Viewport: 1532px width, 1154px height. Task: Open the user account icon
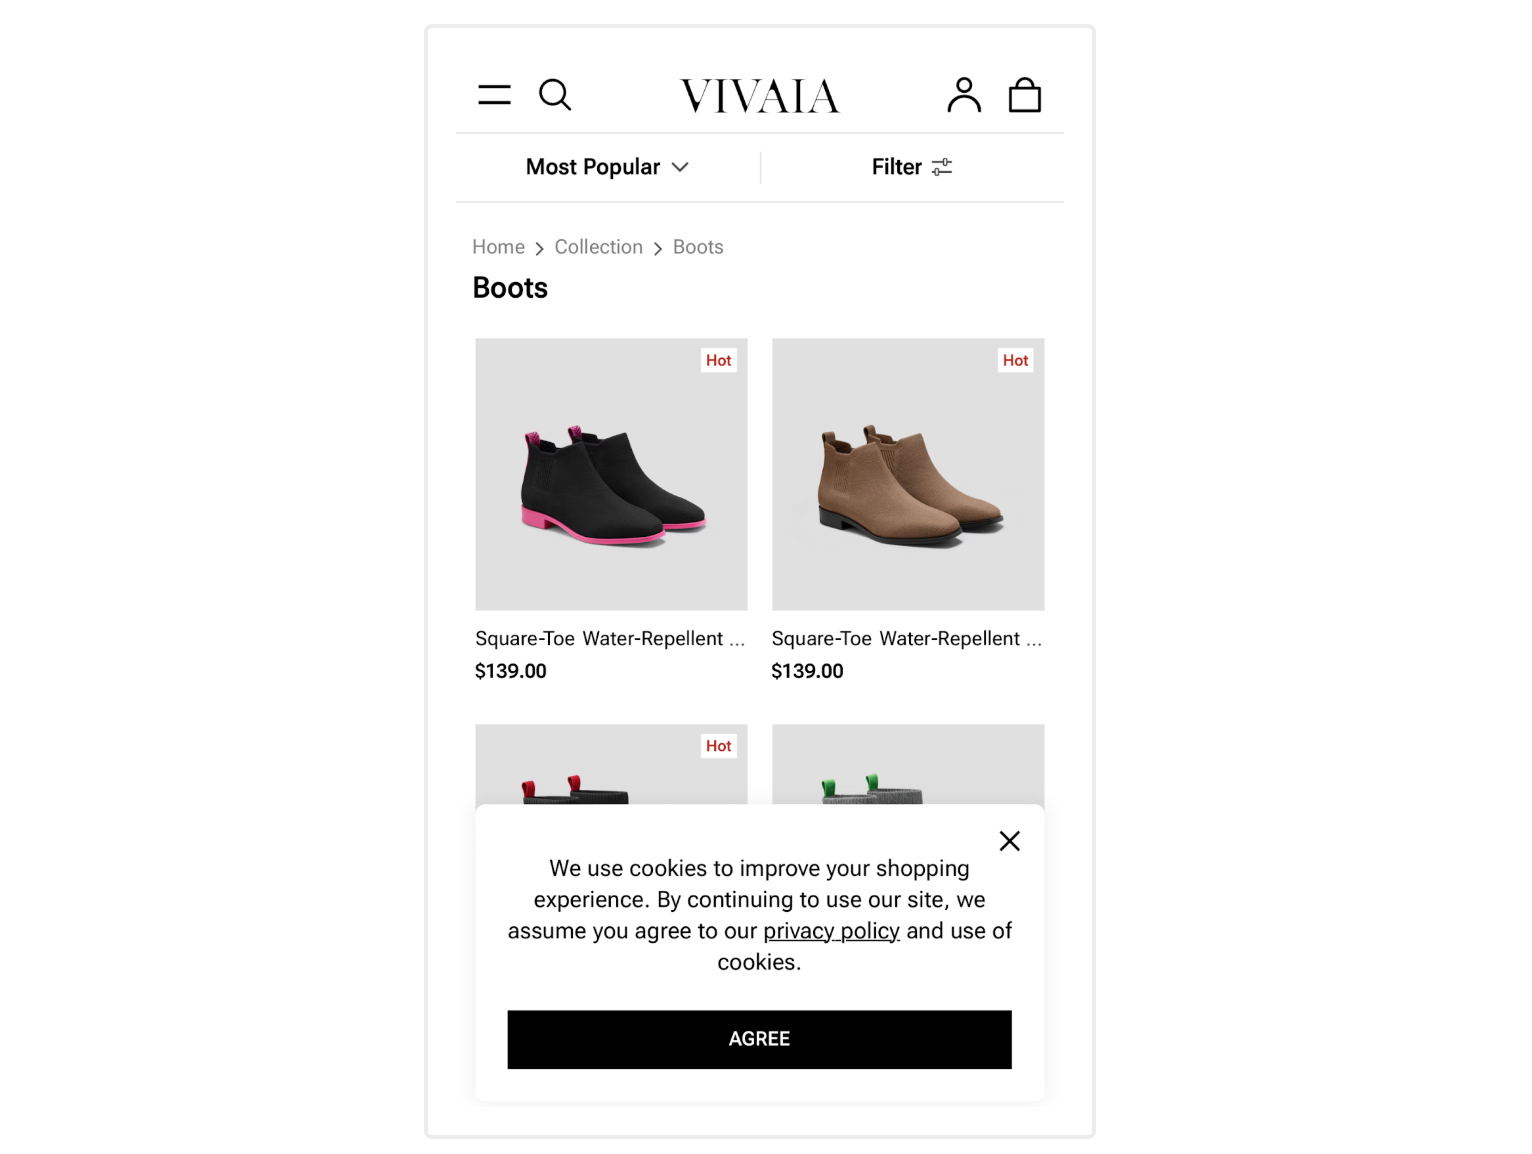(x=964, y=95)
